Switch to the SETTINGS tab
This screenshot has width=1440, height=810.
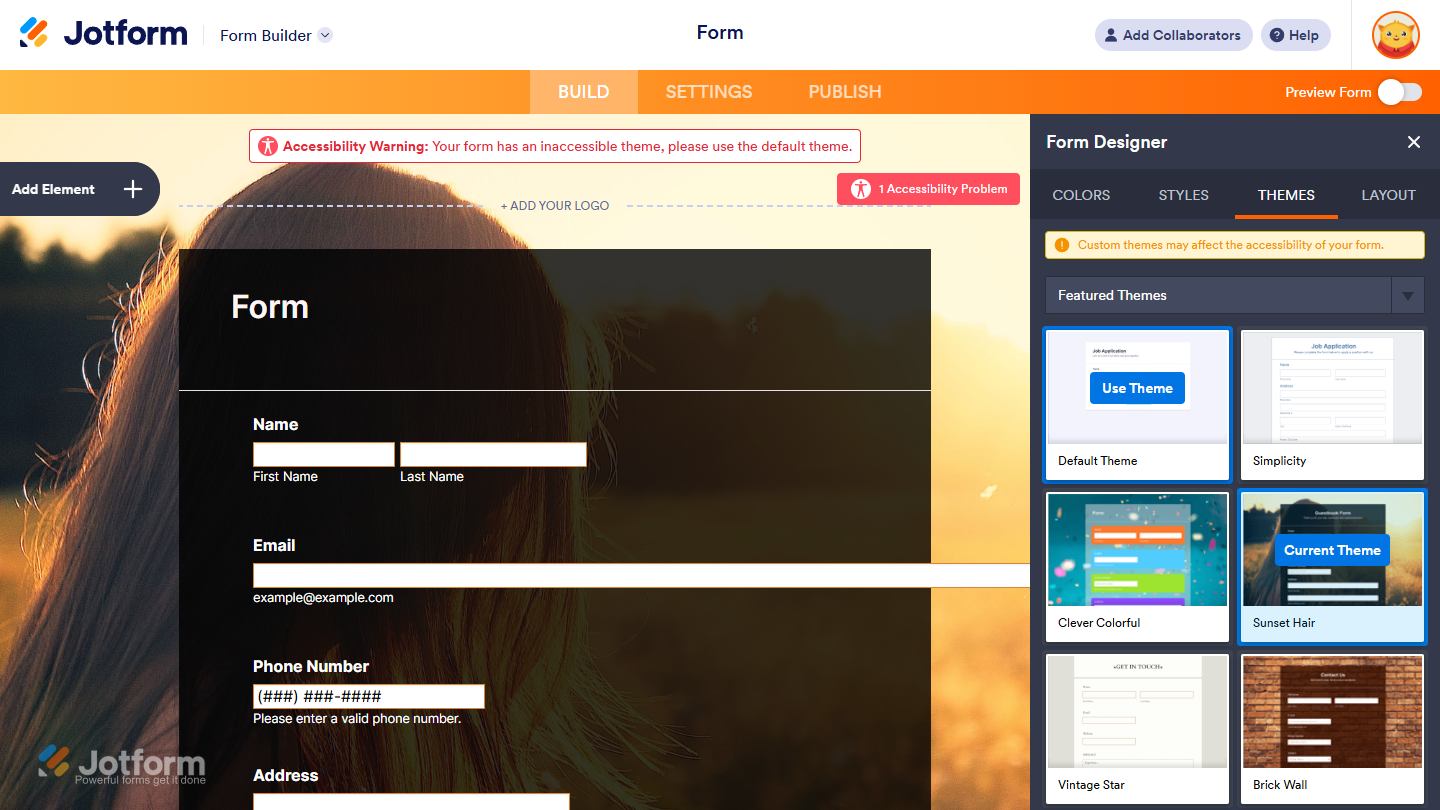coord(708,91)
